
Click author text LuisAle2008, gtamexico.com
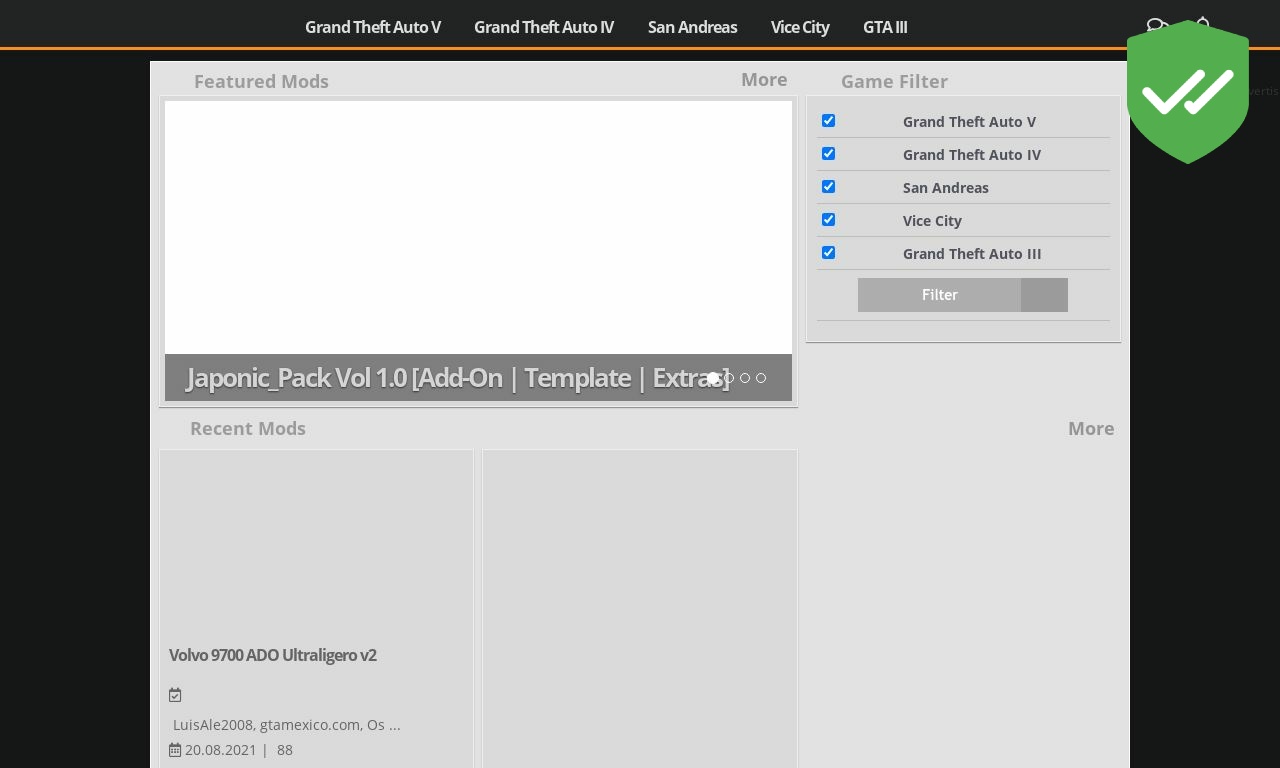287,725
